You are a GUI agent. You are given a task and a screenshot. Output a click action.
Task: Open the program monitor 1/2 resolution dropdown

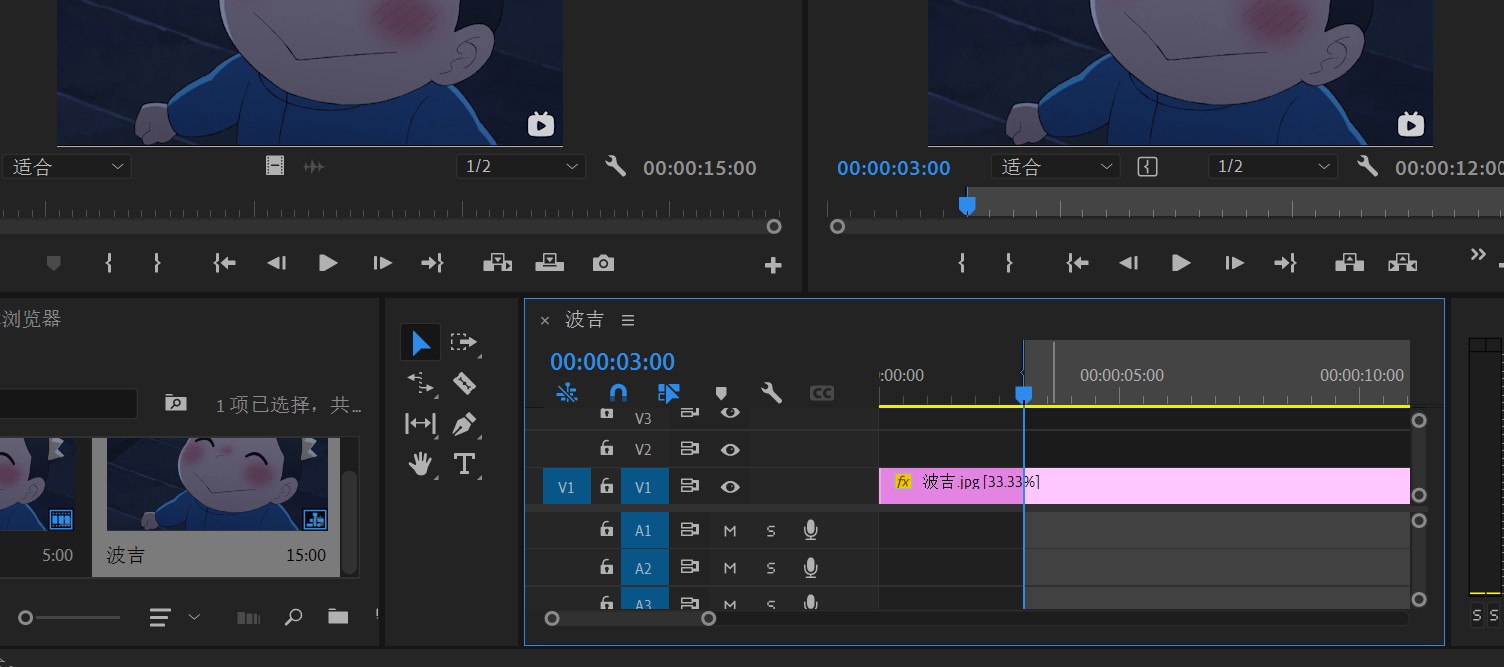click(x=1272, y=166)
